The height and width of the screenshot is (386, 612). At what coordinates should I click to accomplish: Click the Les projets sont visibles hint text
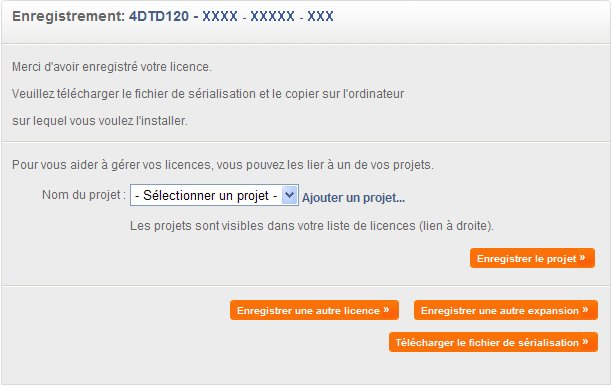click(x=312, y=226)
